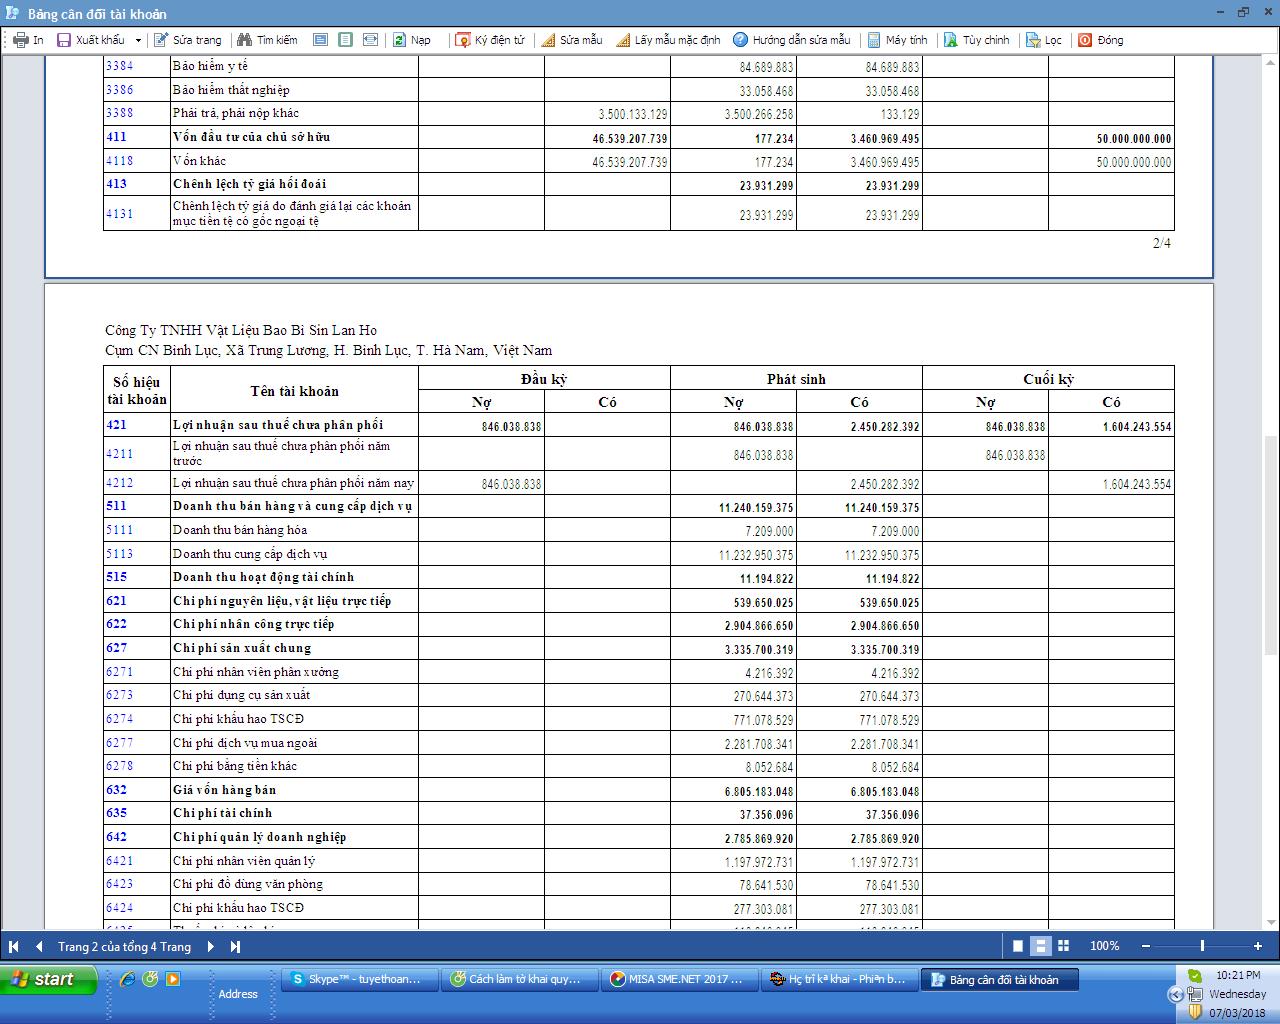Open account link 4212
Viewport: 1280px width, 1024px height.
click(119, 483)
